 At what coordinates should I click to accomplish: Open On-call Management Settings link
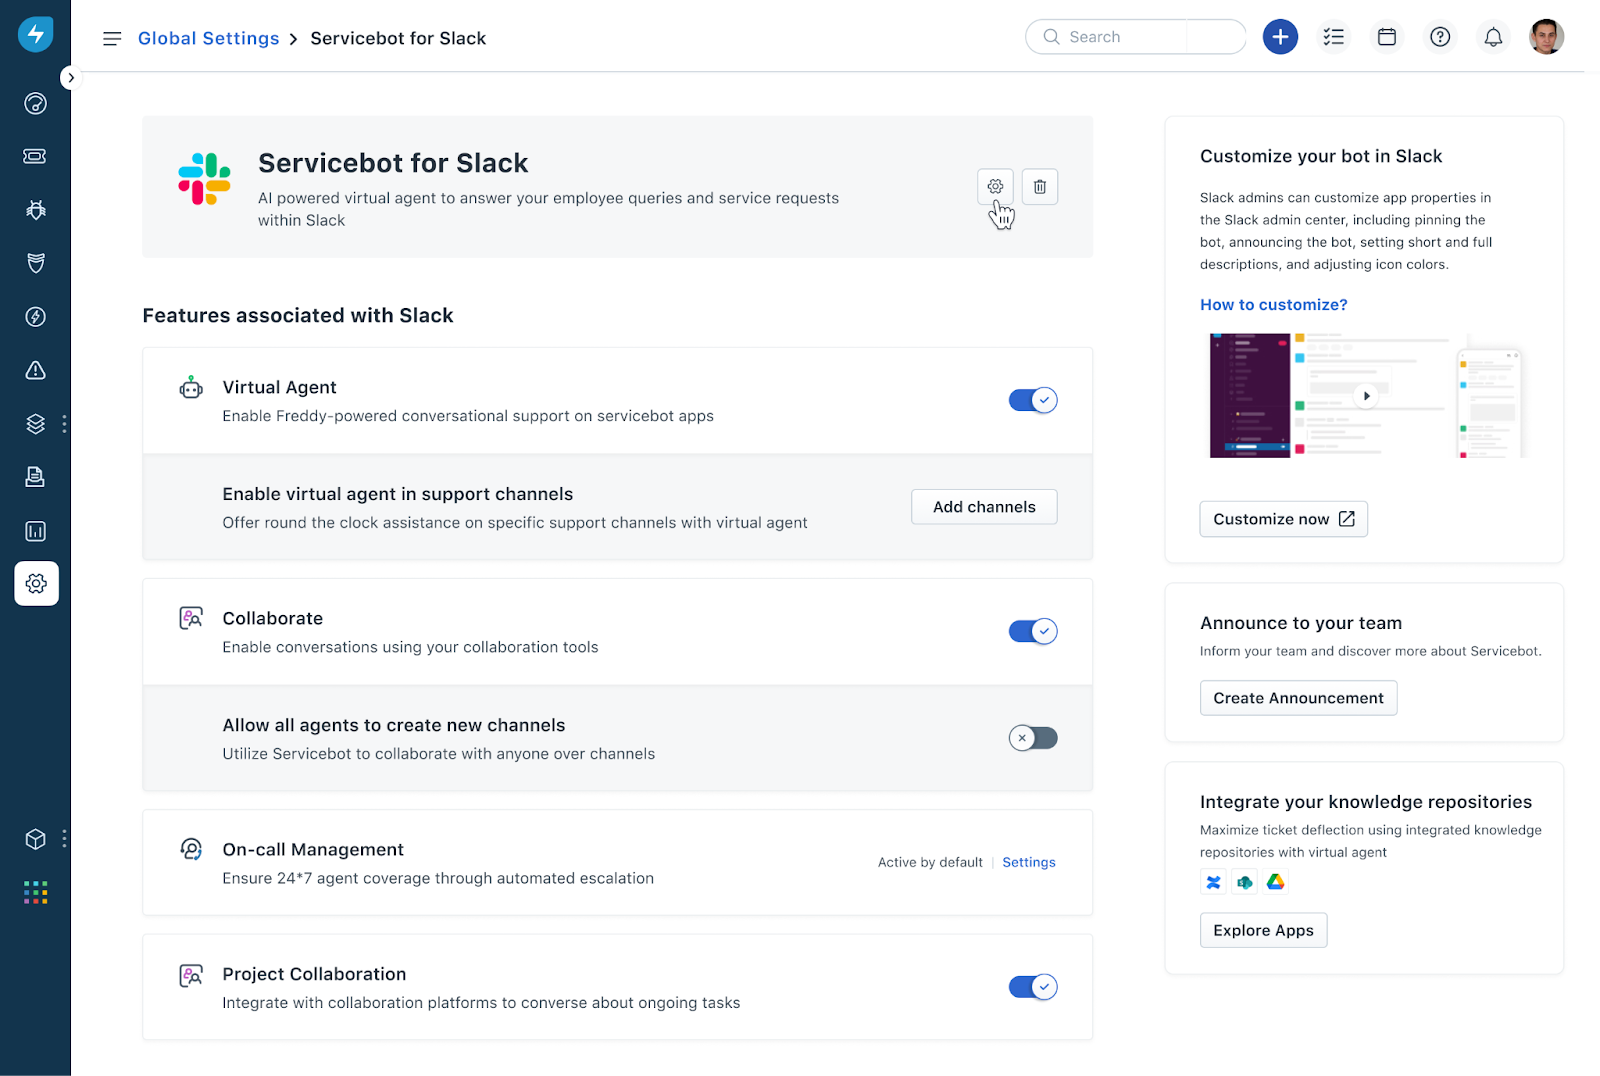(1029, 862)
